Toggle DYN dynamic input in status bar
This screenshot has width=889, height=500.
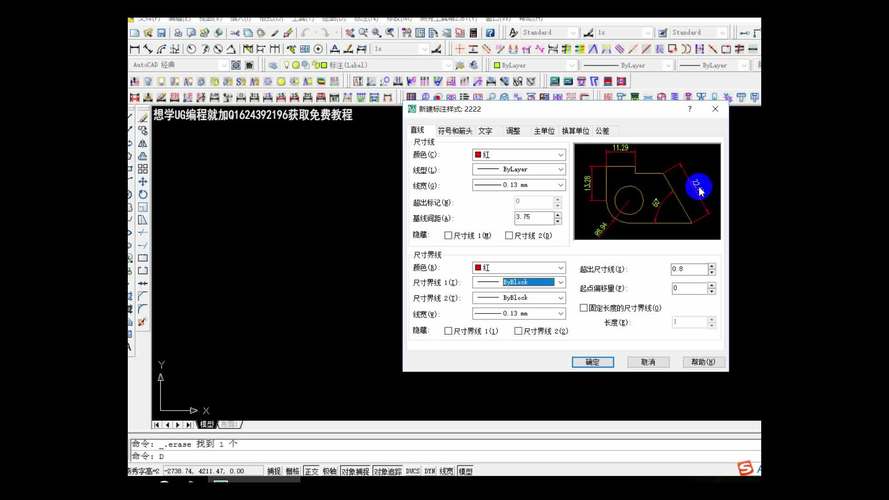430,471
